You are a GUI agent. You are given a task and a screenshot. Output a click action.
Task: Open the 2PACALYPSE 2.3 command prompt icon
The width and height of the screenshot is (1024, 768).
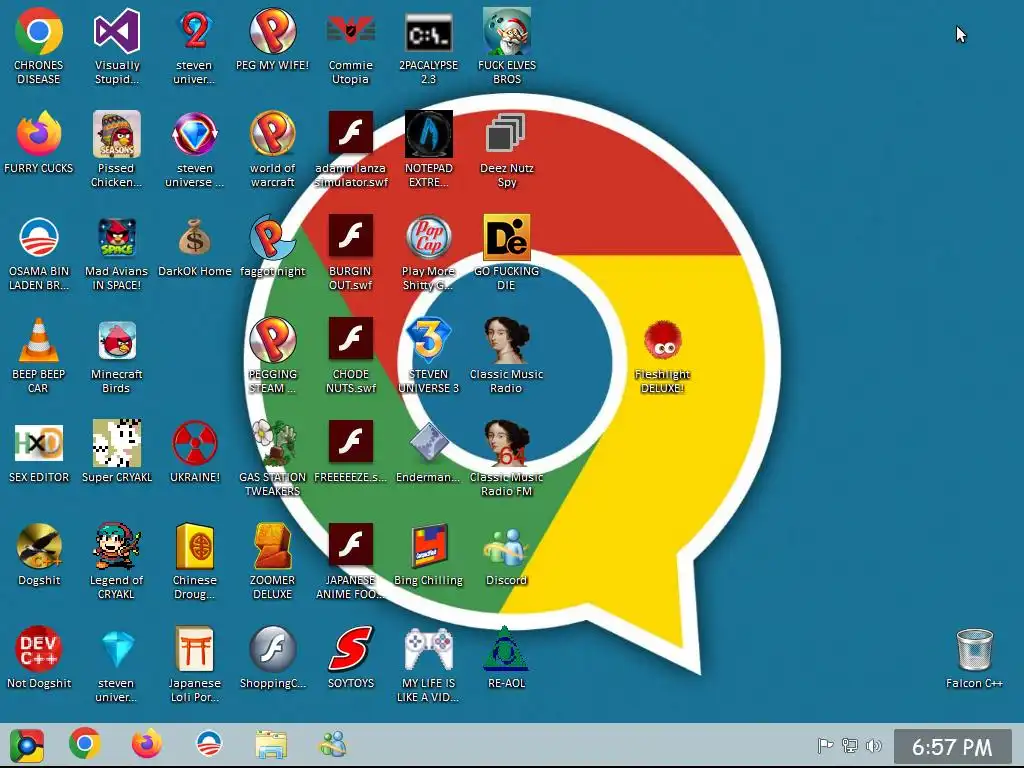click(428, 31)
